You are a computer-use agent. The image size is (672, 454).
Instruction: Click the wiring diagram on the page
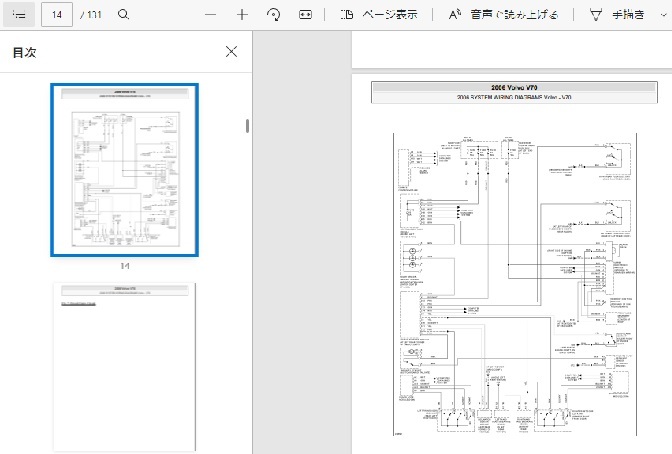515,284
